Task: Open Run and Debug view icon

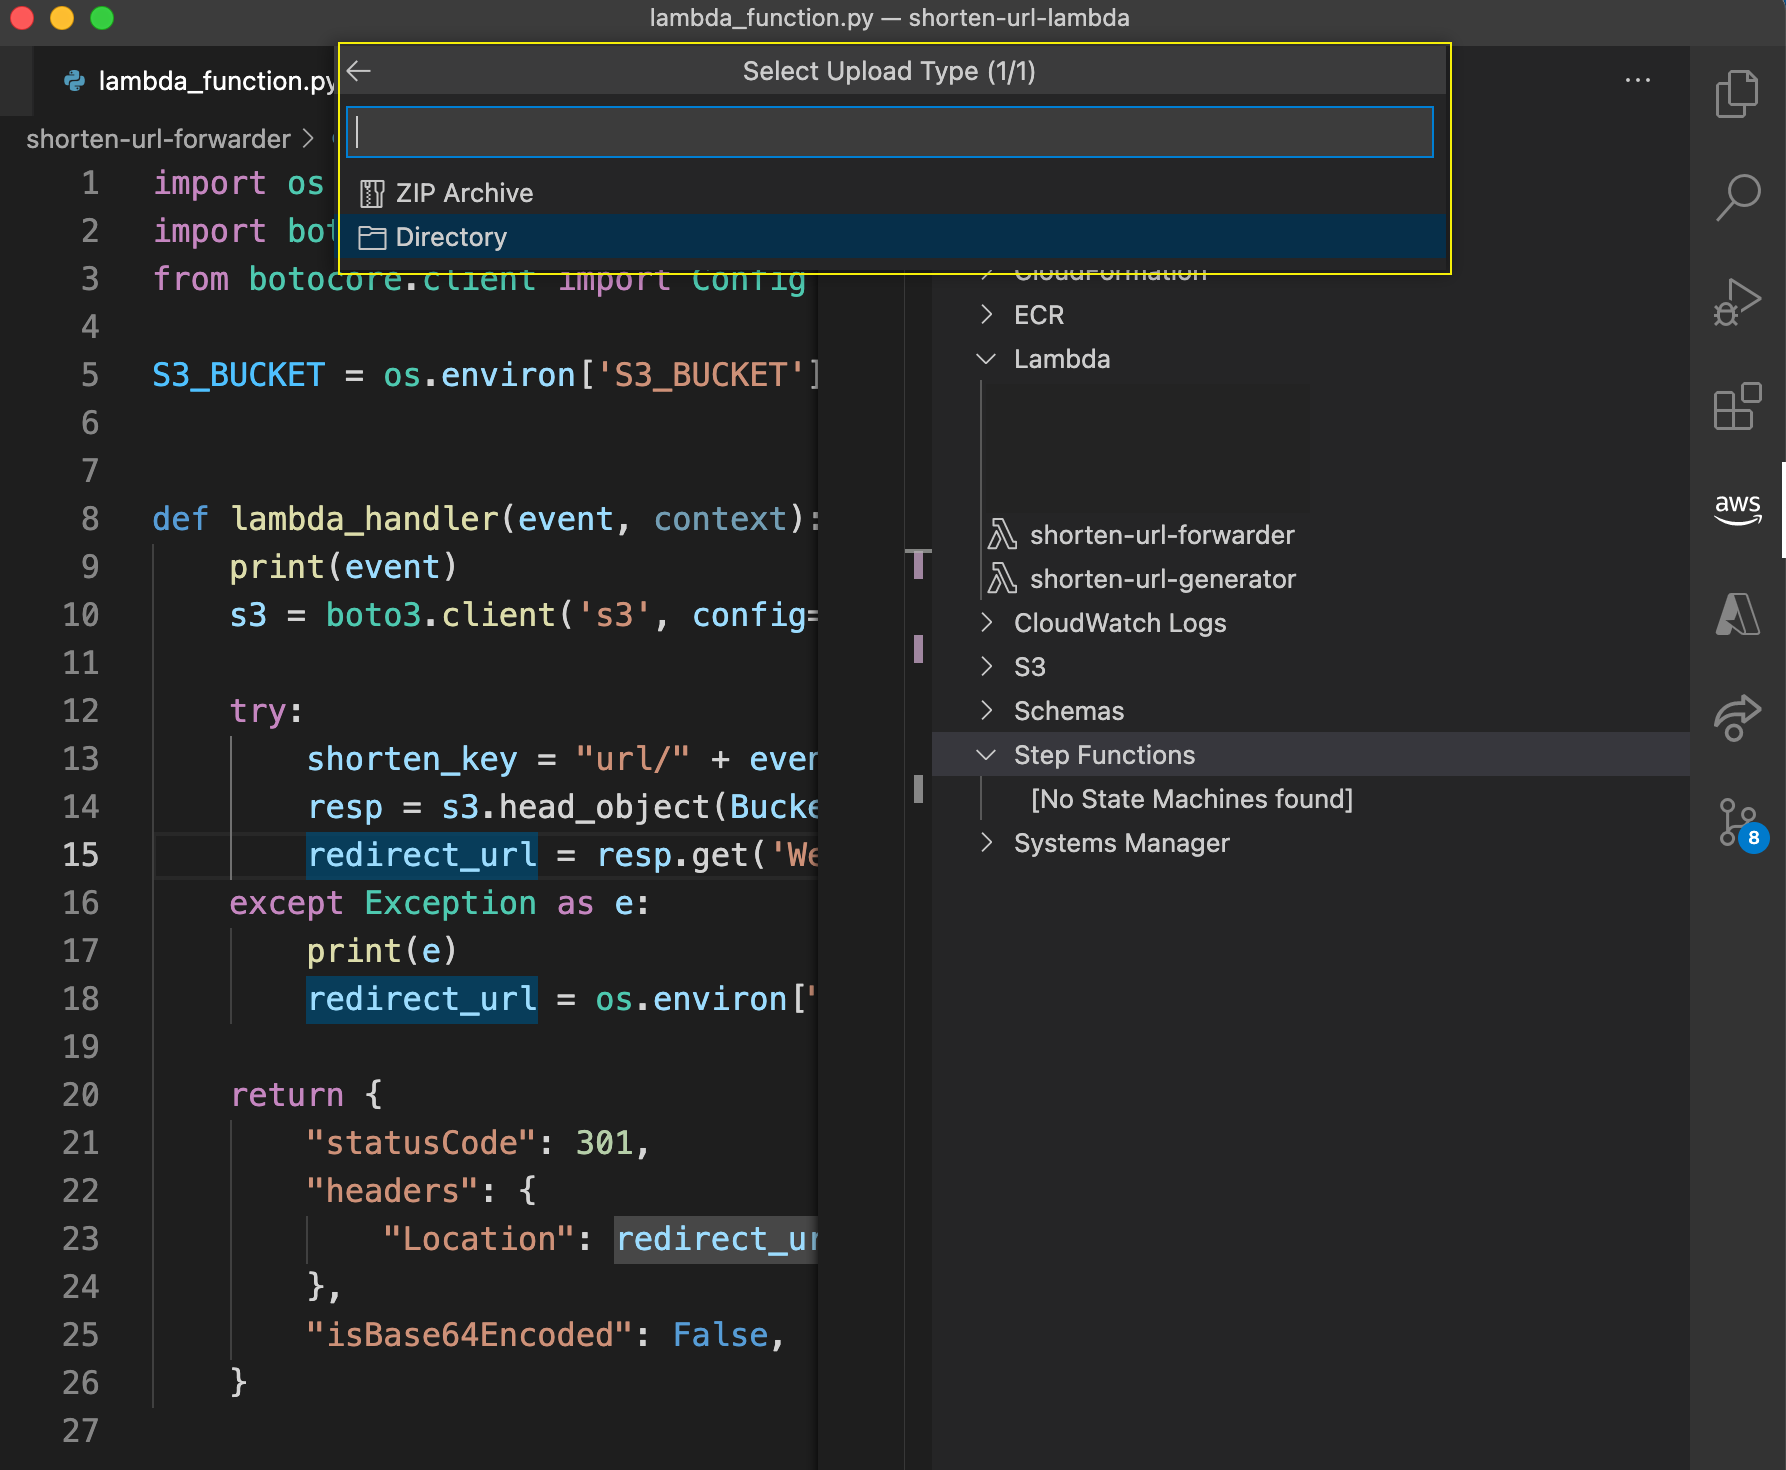Action: coord(1737,303)
